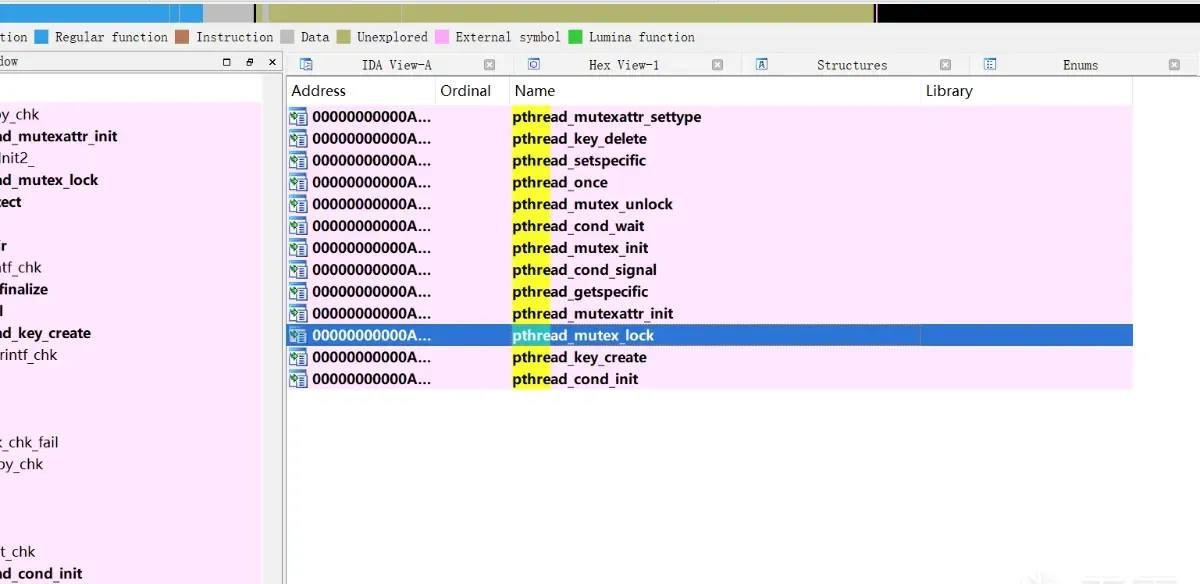Click the Instruction color legend swatch

[x=182, y=37]
